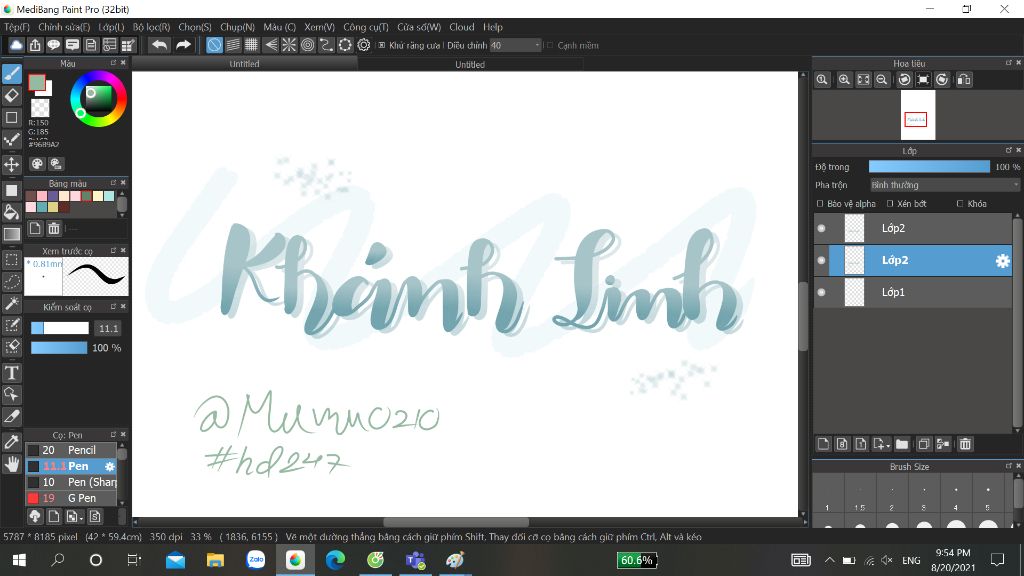Enable the concentric circle snap guide
This screenshot has width=1024, height=576.
click(x=308, y=45)
